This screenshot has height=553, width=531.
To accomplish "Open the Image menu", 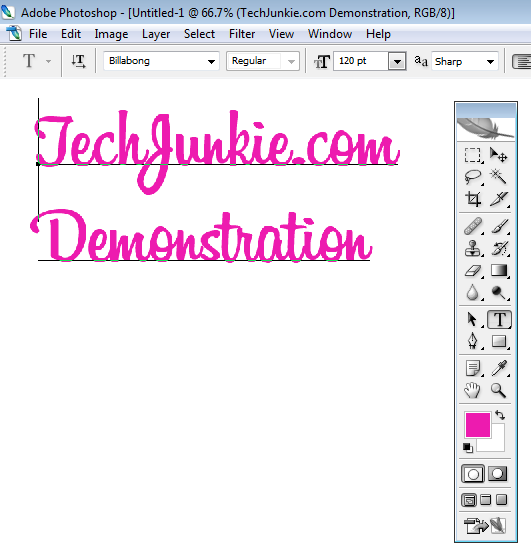I will coord(111,34).
